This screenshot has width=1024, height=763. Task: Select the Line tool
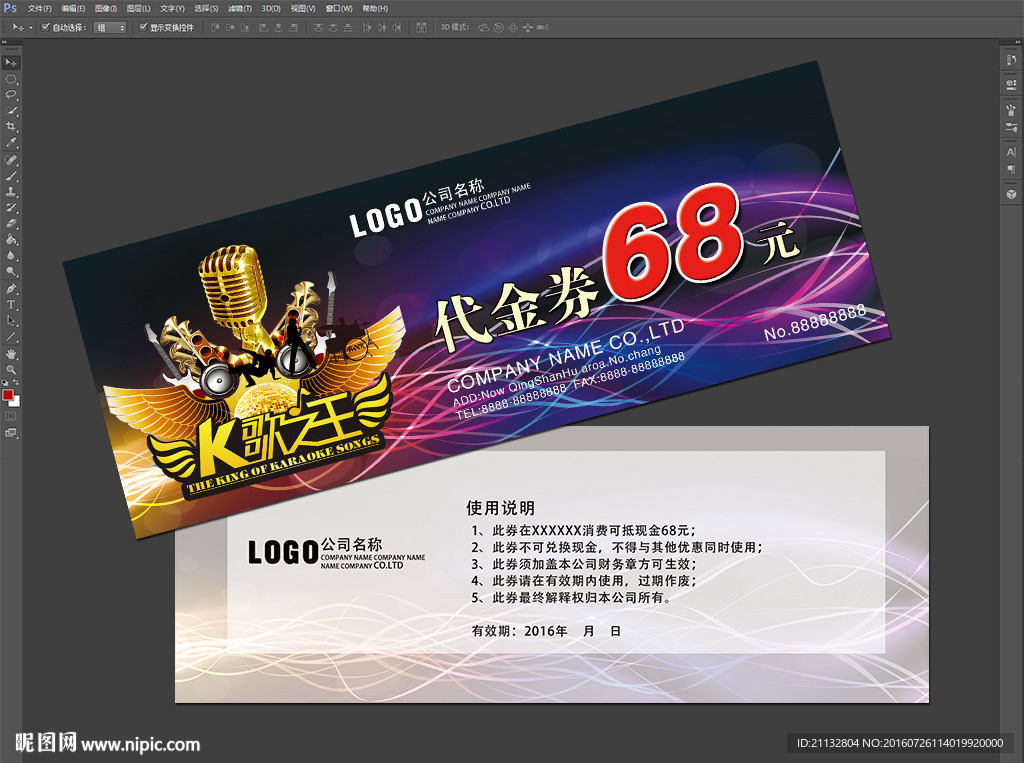[x=11, y=337]
